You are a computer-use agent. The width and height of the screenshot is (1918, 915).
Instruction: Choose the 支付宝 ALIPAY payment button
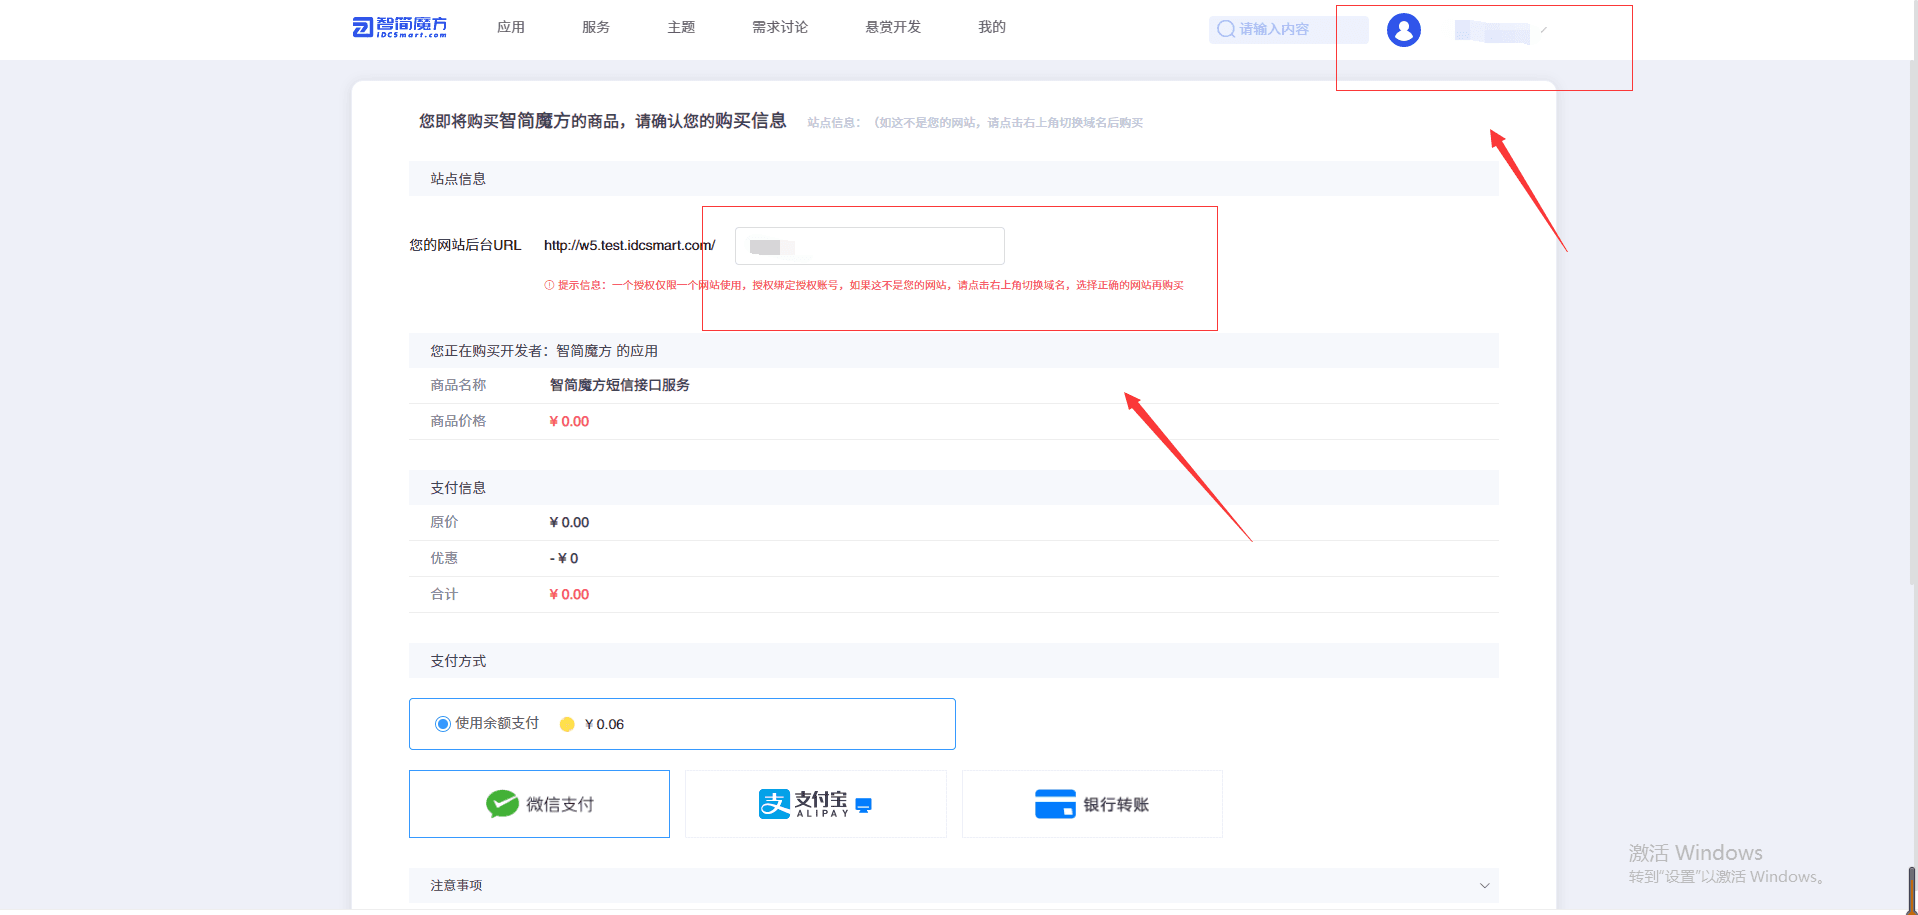click(x=816, y=804)
